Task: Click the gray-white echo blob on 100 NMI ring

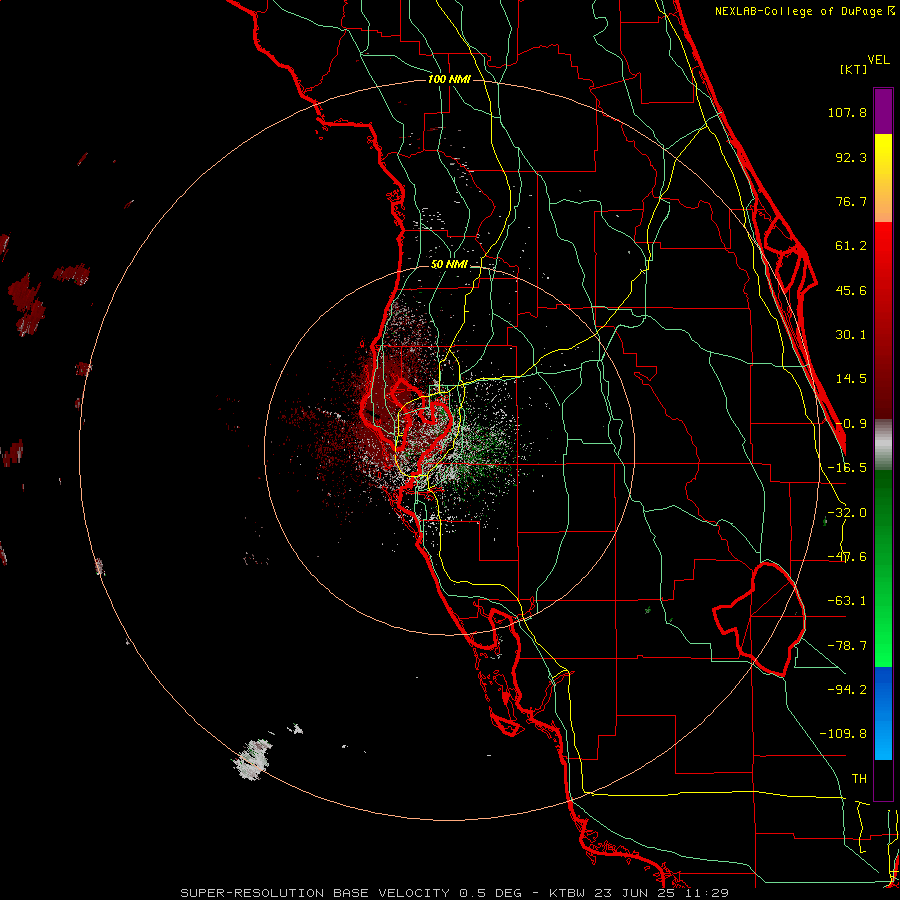Action: [253, 759]
